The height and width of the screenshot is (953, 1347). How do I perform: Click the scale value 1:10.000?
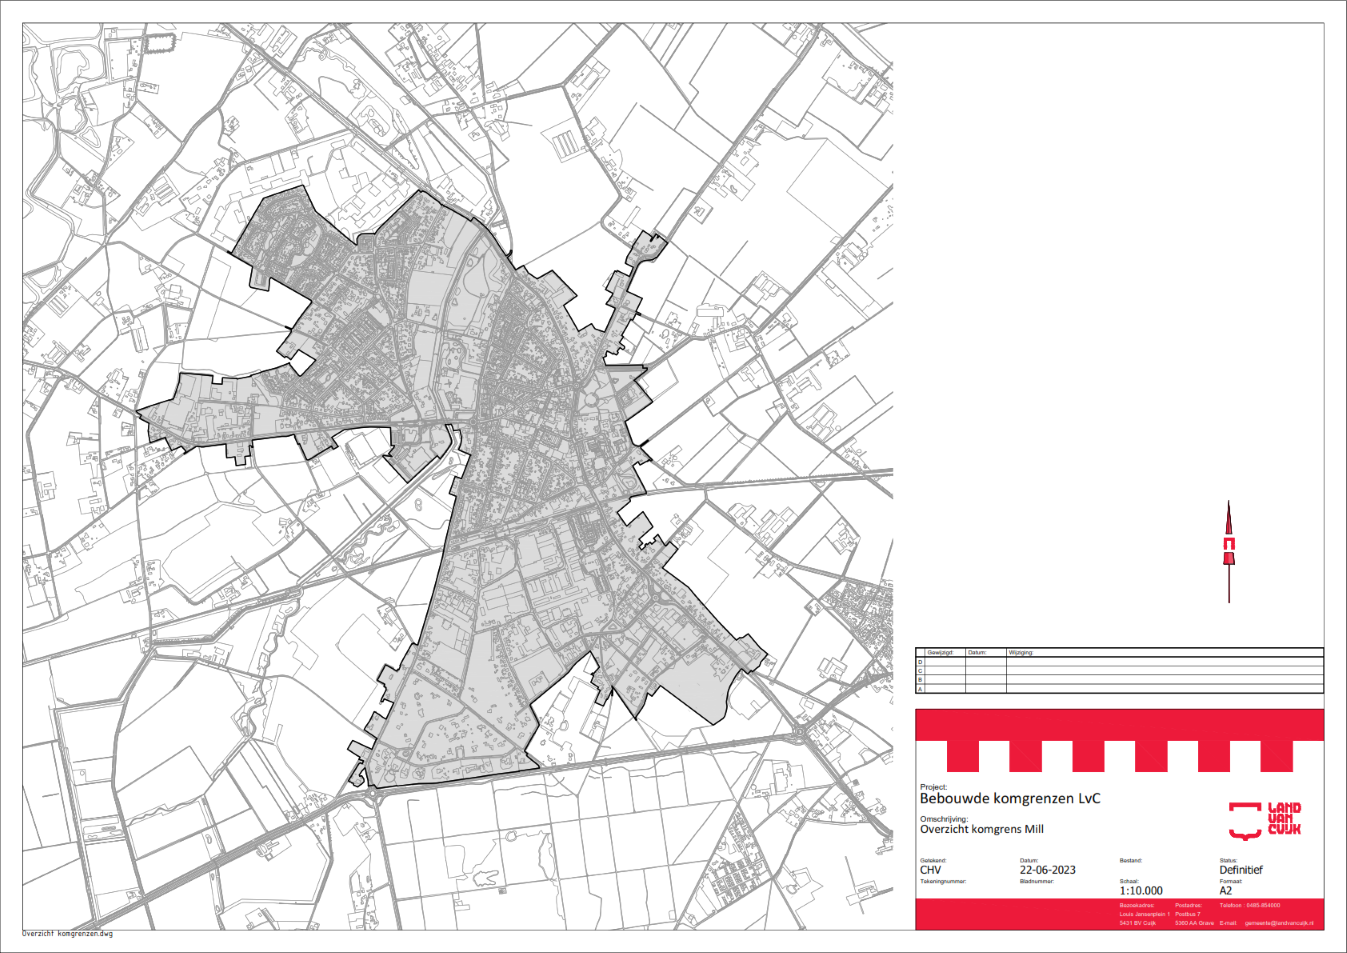(1141, 890)
